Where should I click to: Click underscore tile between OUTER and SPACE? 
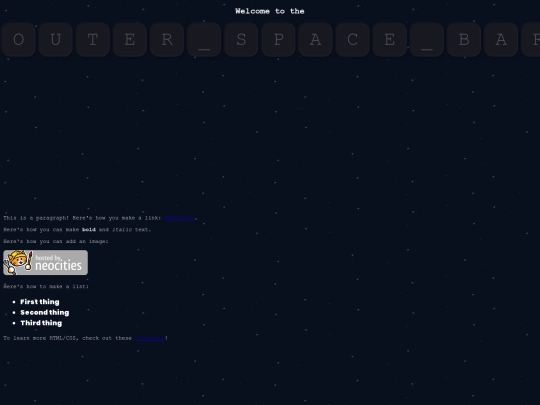click(x=204, y=40)
